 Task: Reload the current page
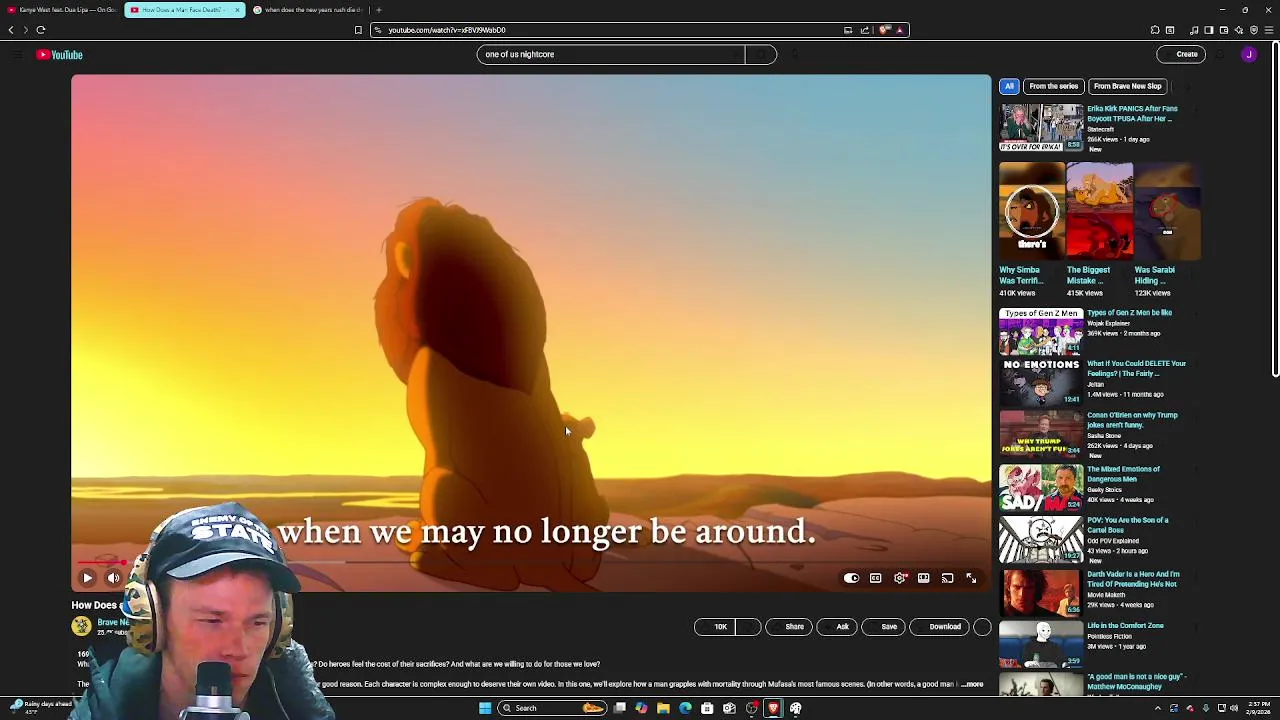41,30
